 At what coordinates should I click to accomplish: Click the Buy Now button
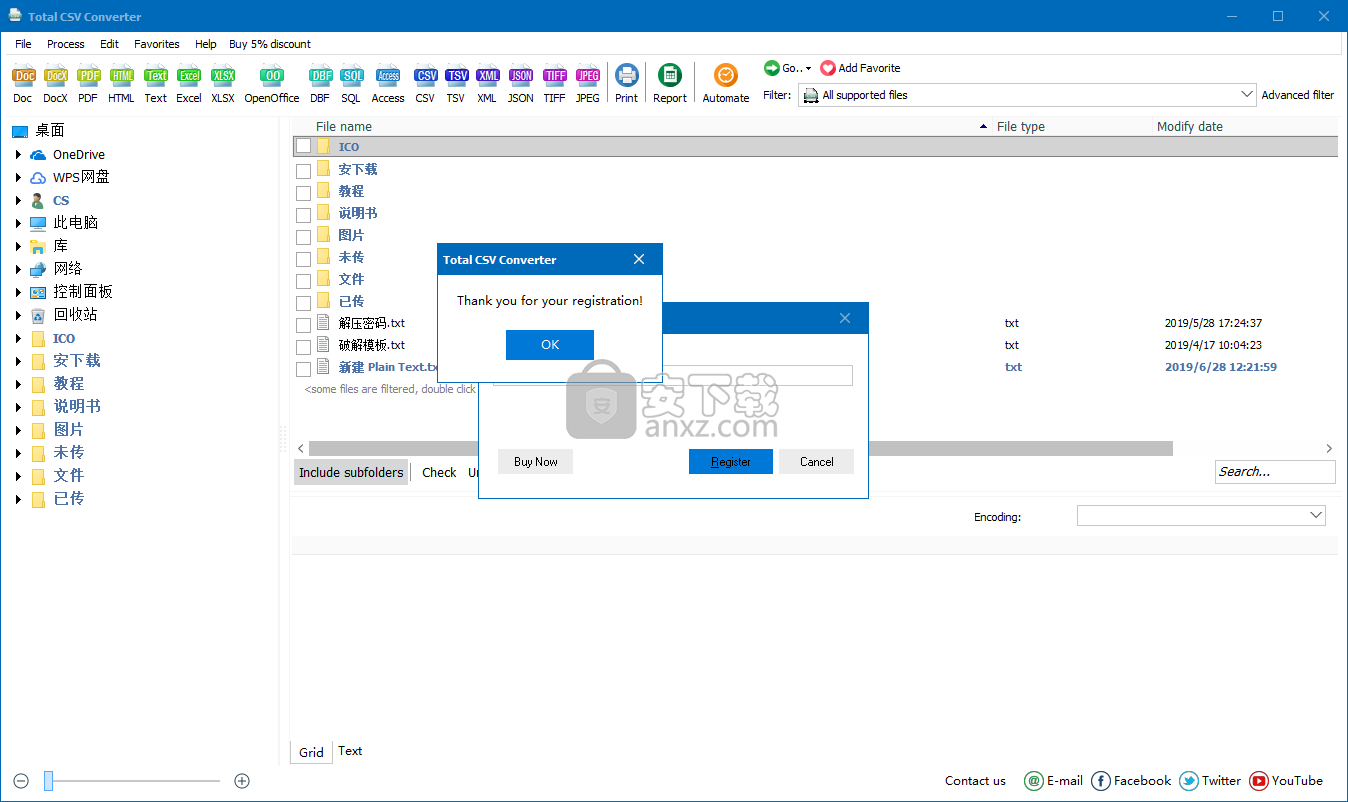(x=535, y=462)
